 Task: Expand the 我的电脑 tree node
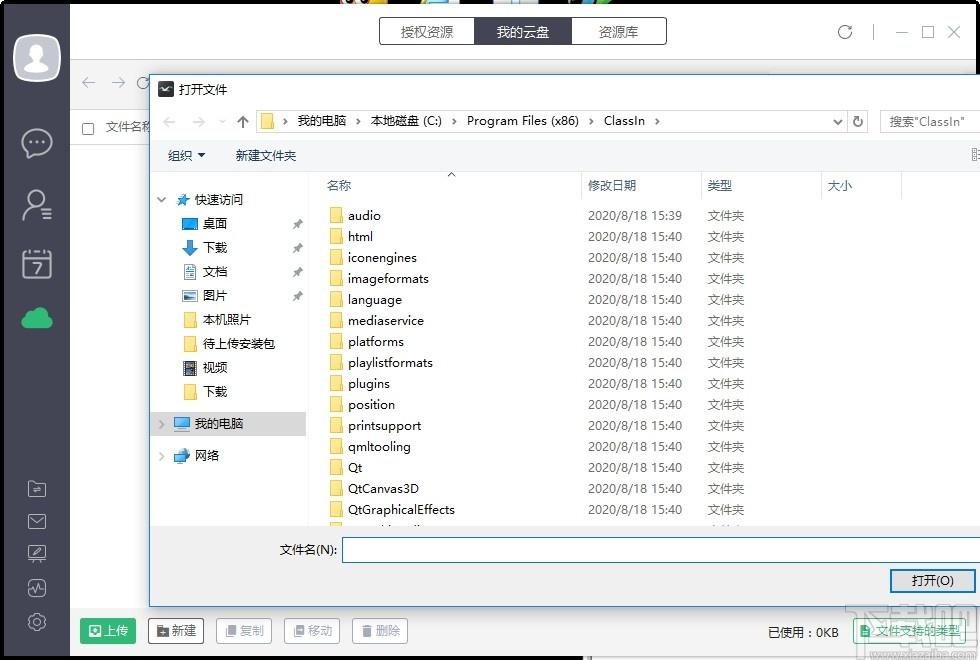pyautogui.click(x=162, y=424)
